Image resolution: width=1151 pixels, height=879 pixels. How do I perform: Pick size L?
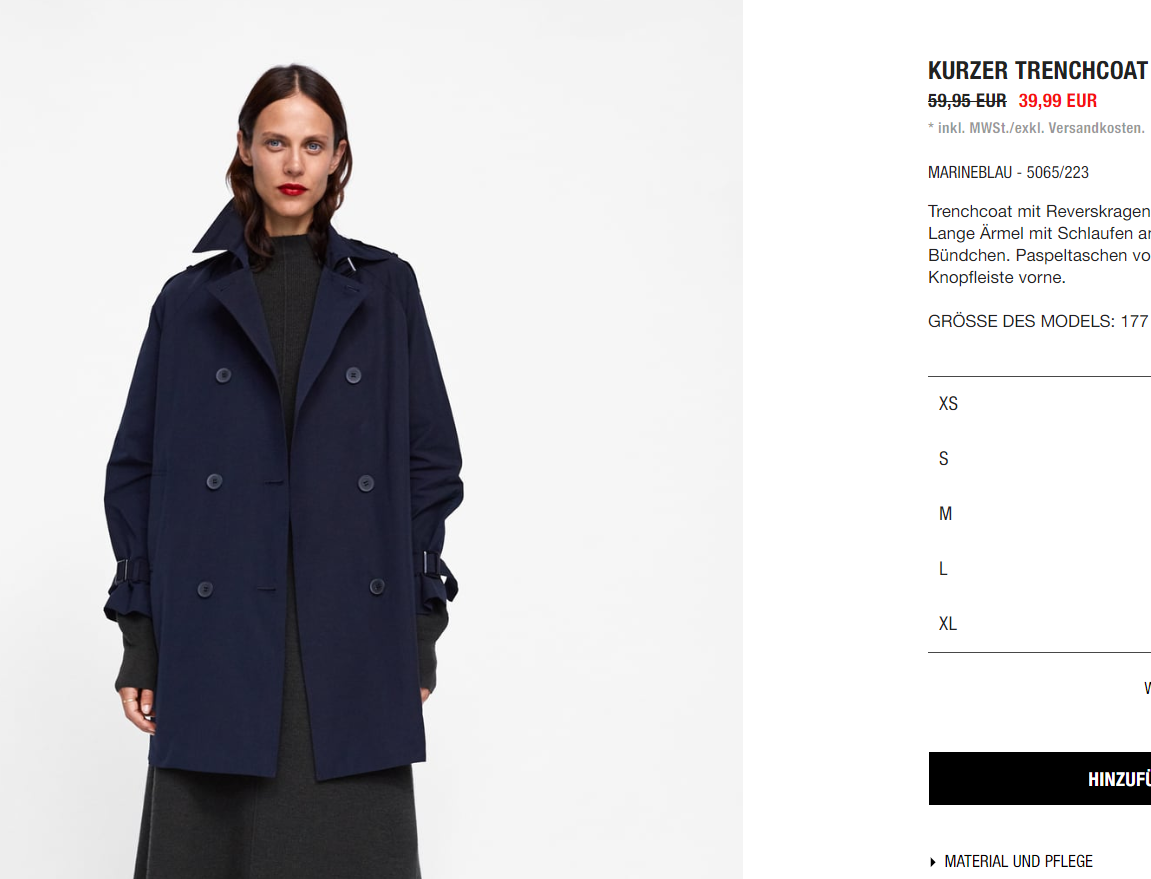pyautogui.click(x=1039, y=569)
